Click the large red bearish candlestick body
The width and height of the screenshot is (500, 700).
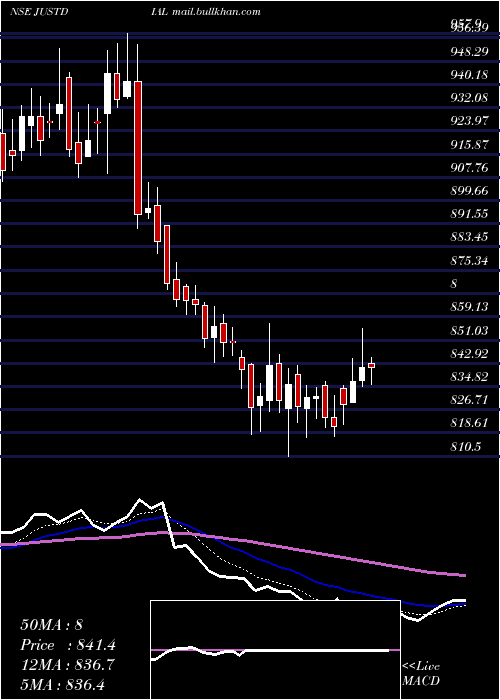tap(138, 148)
